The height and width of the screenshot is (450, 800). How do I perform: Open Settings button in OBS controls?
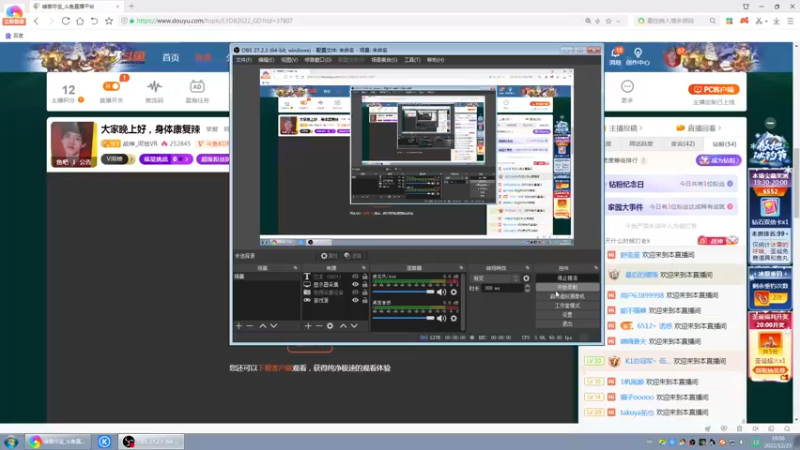567,315
